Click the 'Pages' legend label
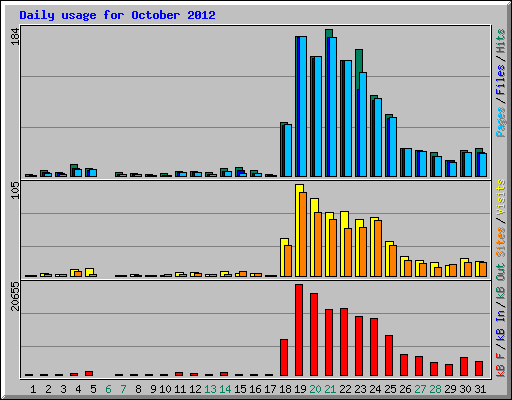512x400 pixels. click(500, 122)
